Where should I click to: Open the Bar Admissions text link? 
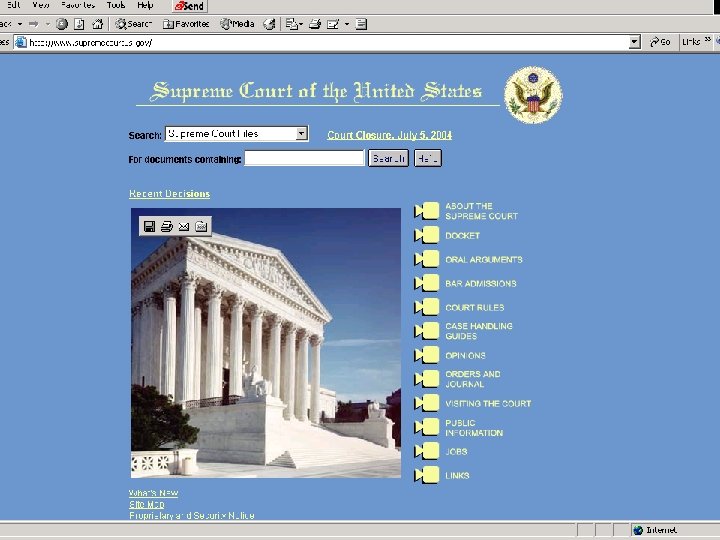point(481,283)
